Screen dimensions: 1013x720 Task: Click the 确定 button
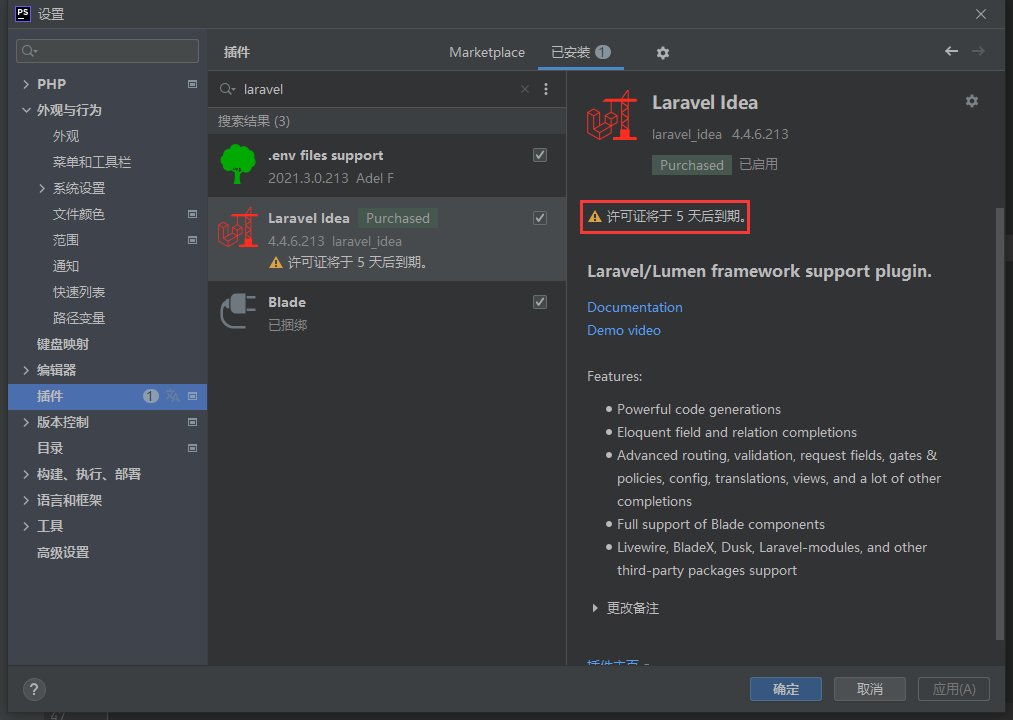pyautogui.click(x=786, y=689)
